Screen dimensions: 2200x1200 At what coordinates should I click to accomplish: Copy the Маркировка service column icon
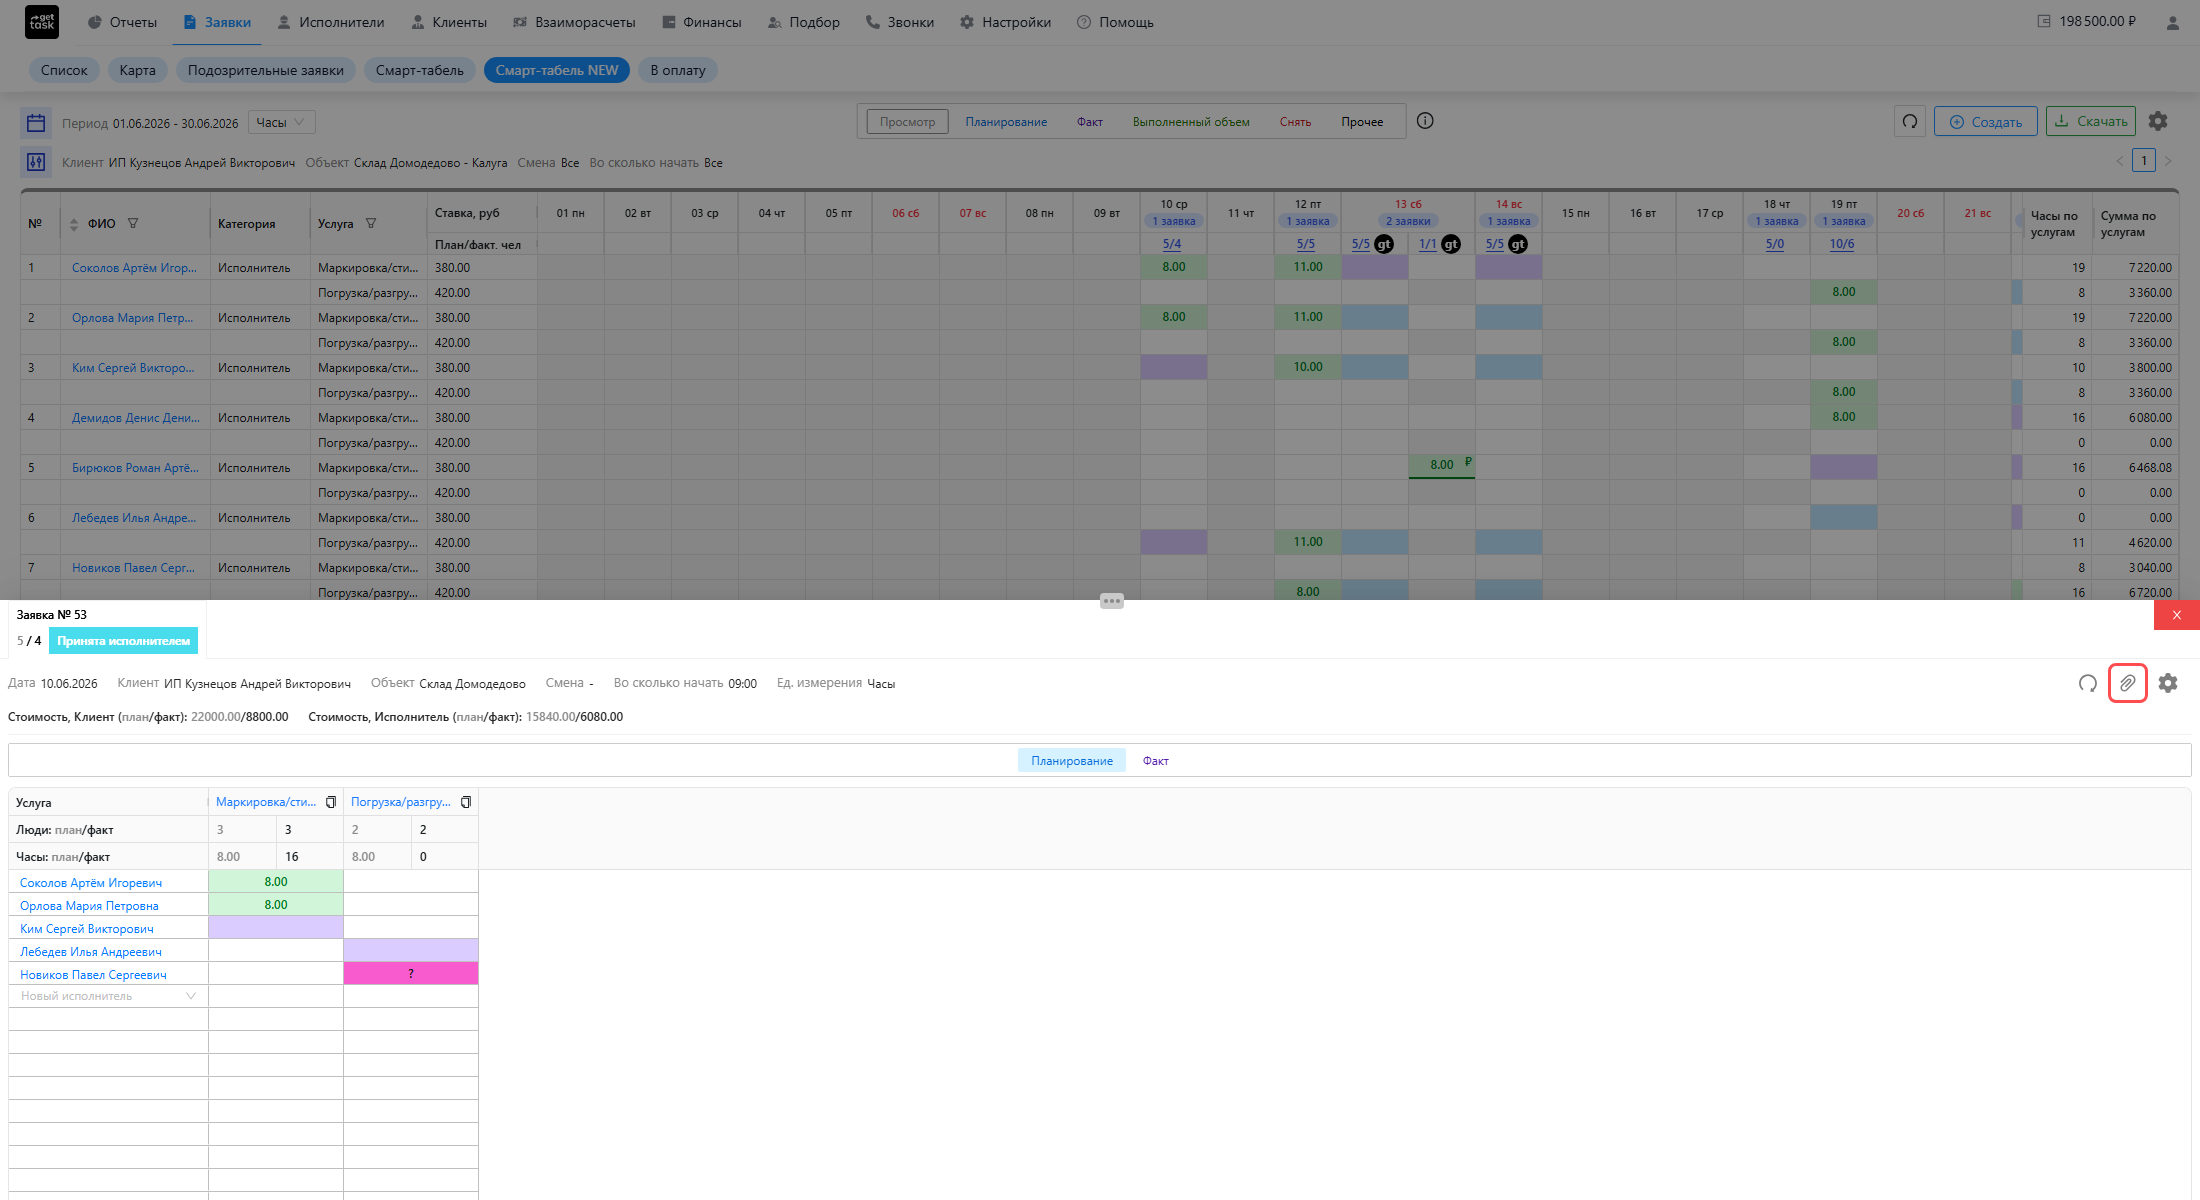click(331, 802)
